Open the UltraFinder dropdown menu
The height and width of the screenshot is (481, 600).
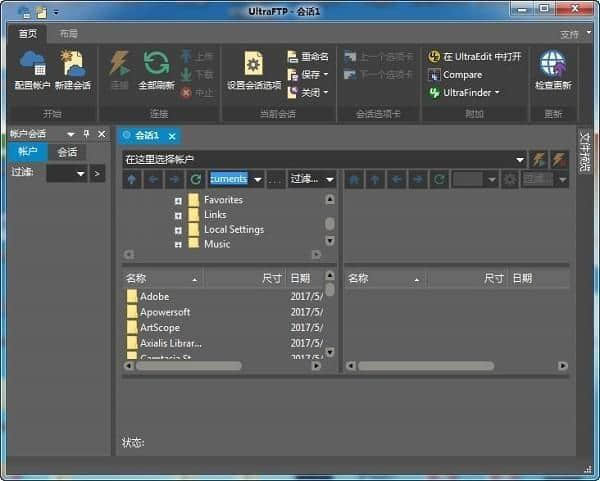tap(497, 93)
